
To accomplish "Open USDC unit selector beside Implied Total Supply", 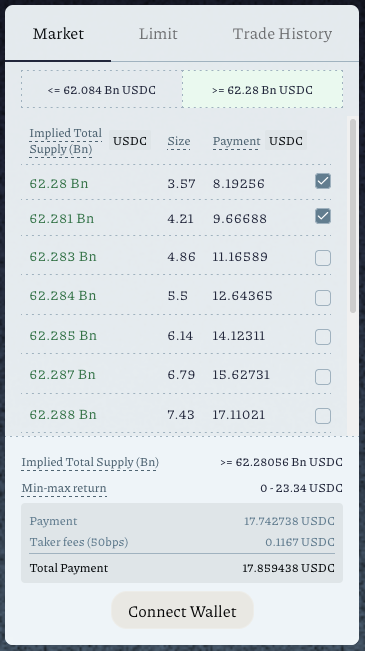I will [x=130, y=141].
